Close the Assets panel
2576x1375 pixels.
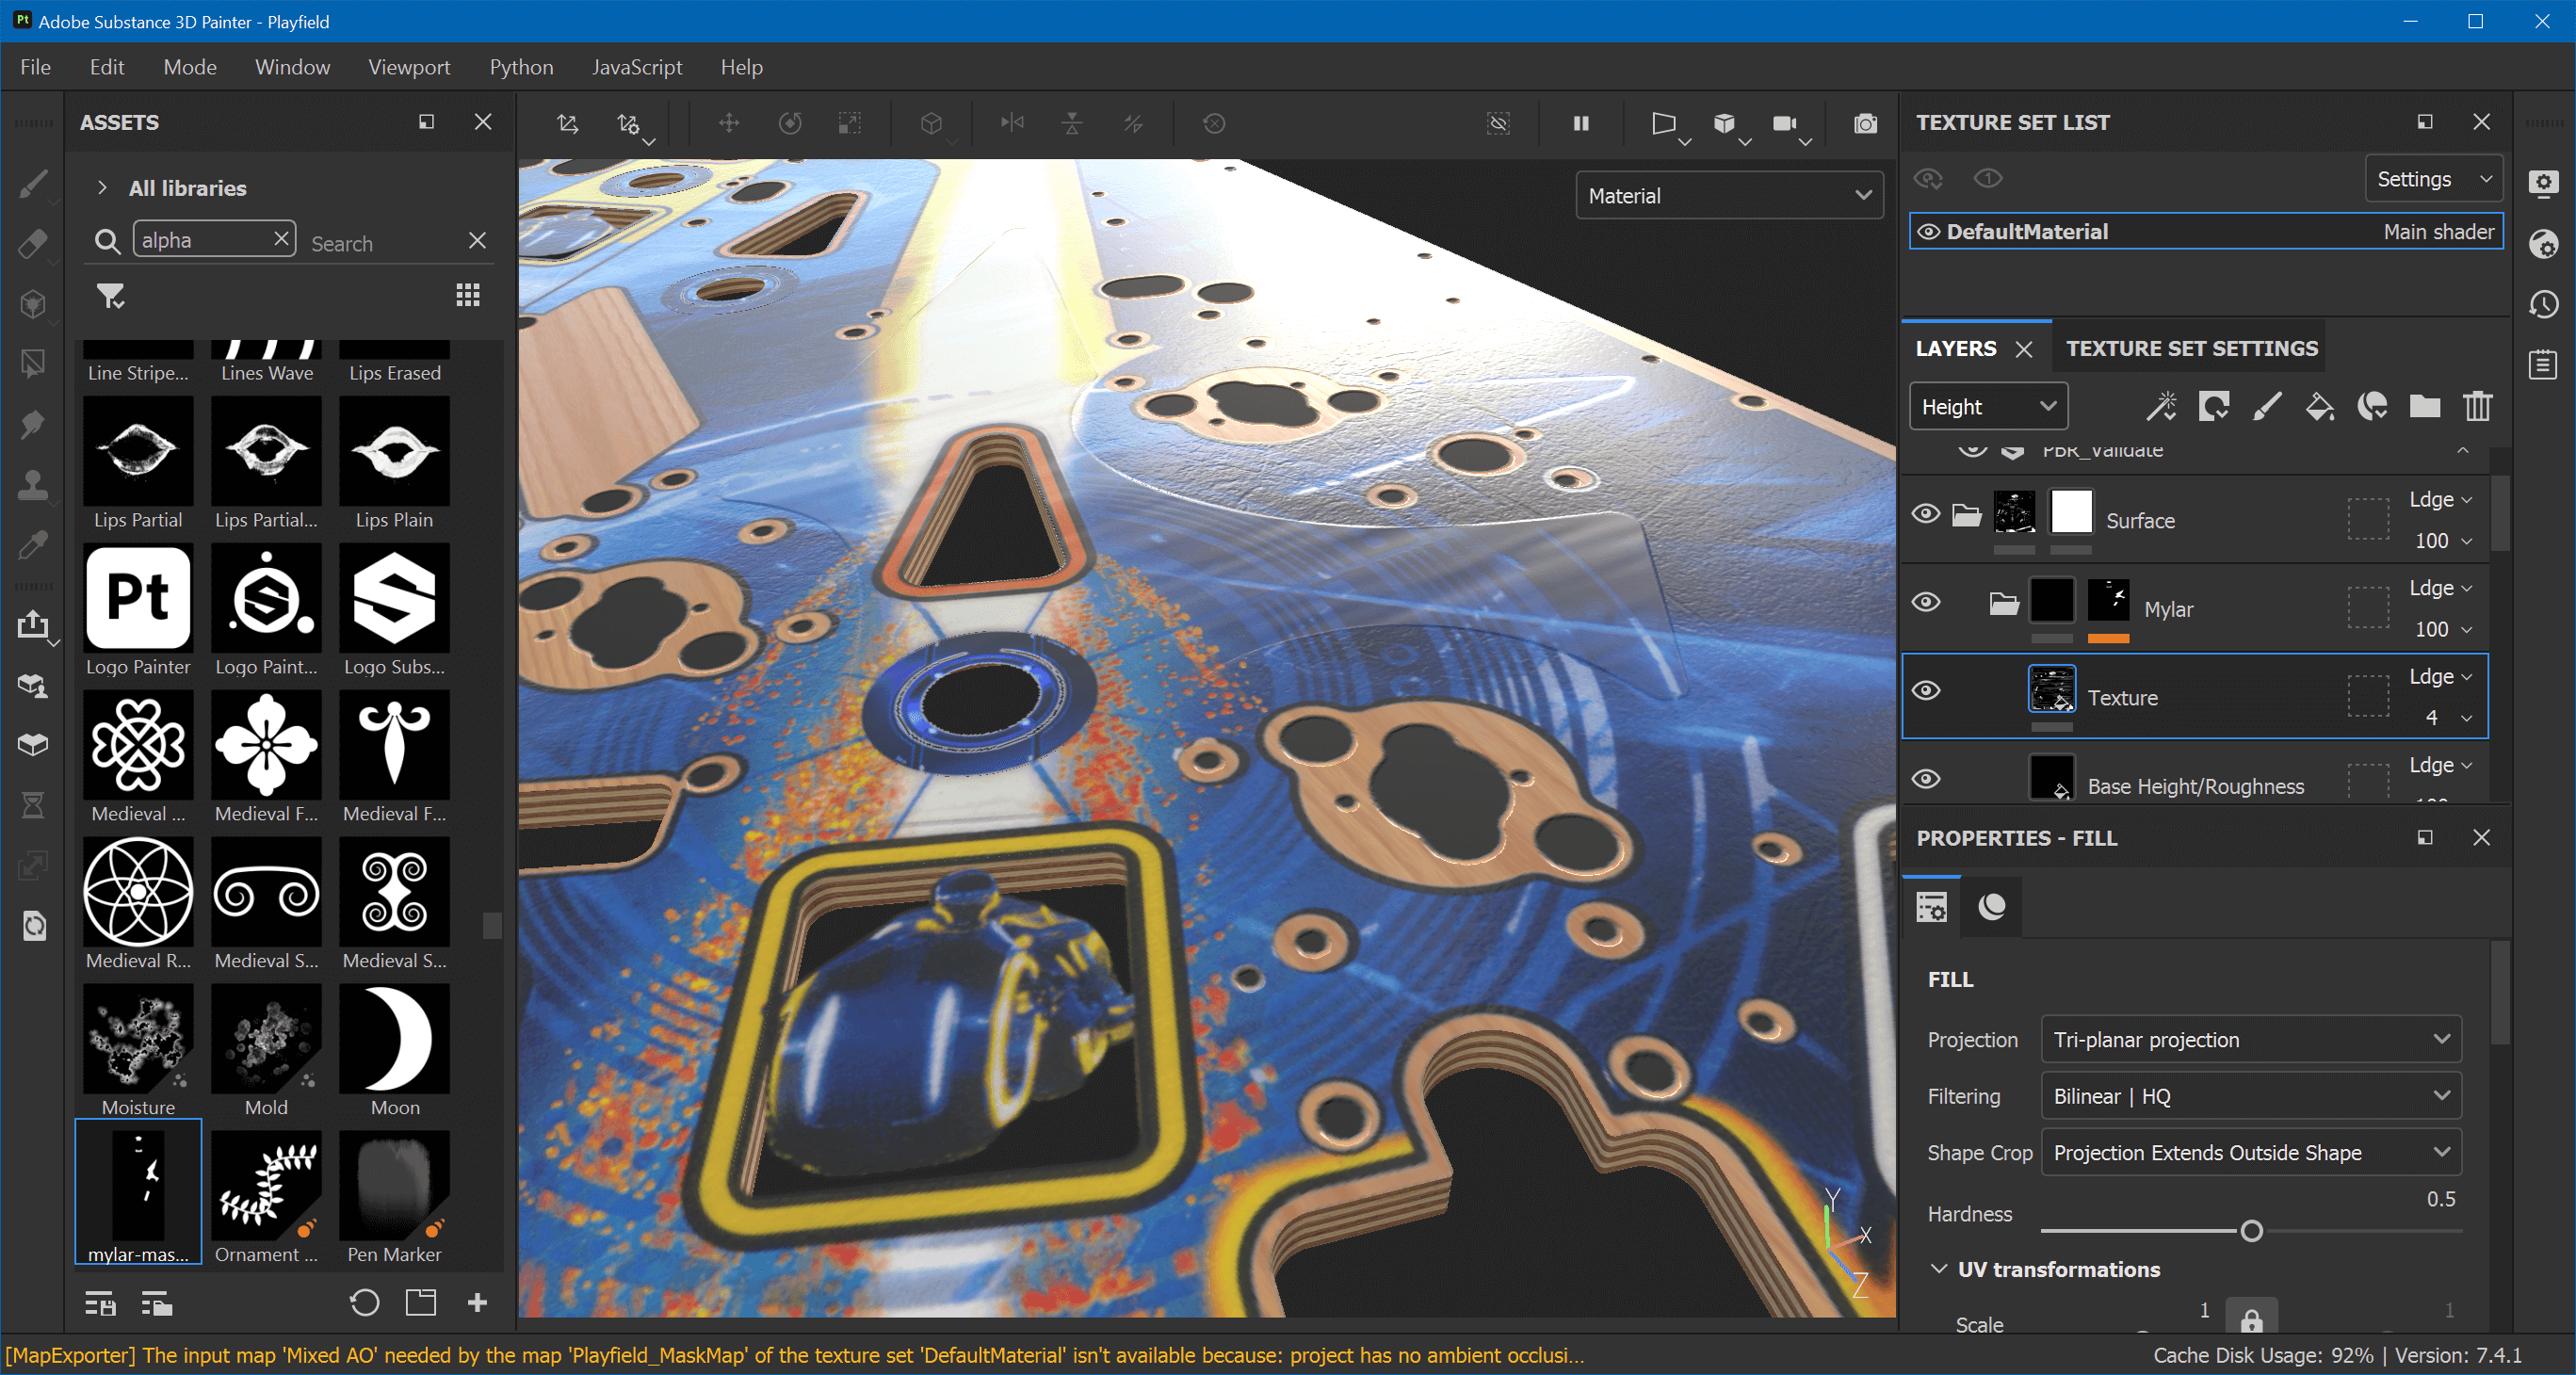click(x=483, y=122)
